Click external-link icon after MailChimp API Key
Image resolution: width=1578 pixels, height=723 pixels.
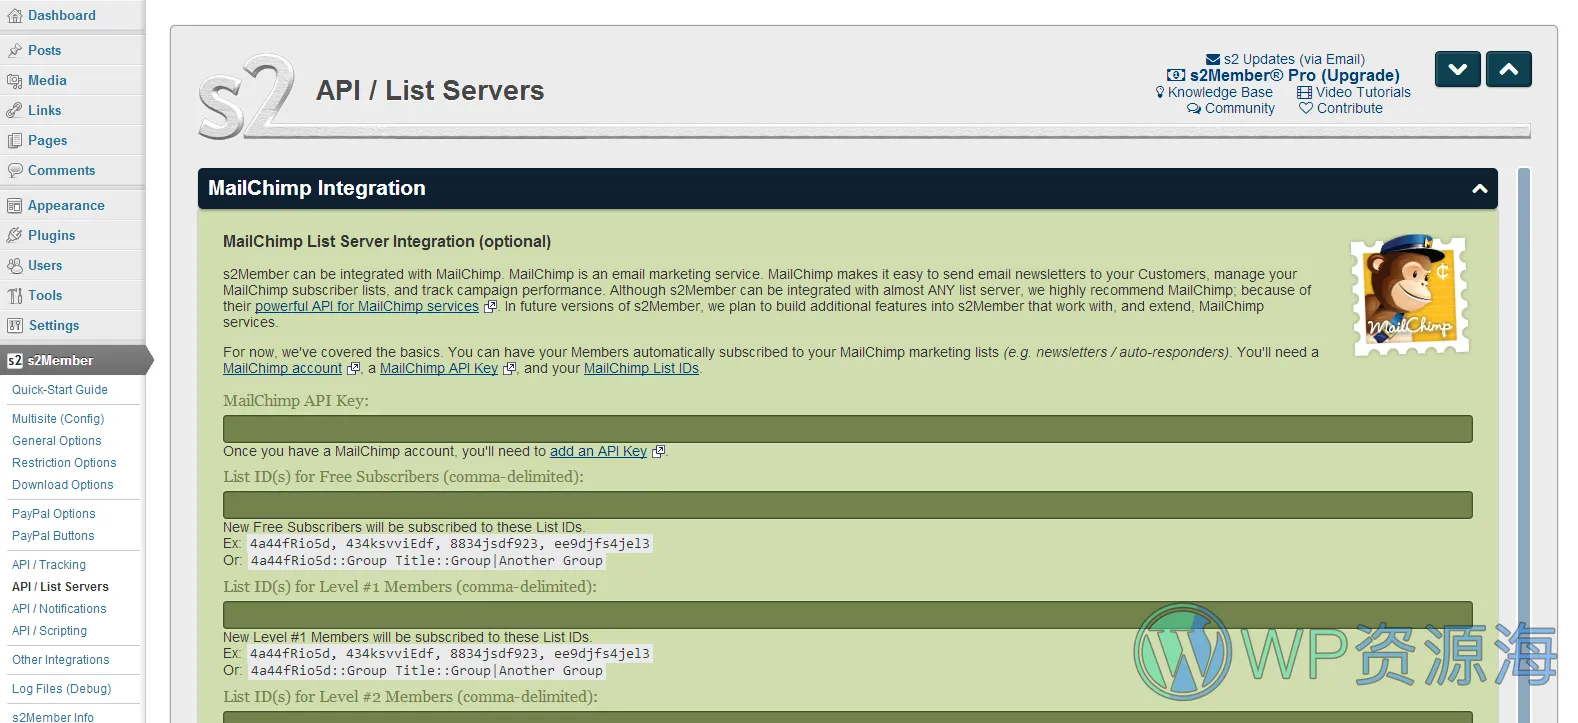(509, 368)
